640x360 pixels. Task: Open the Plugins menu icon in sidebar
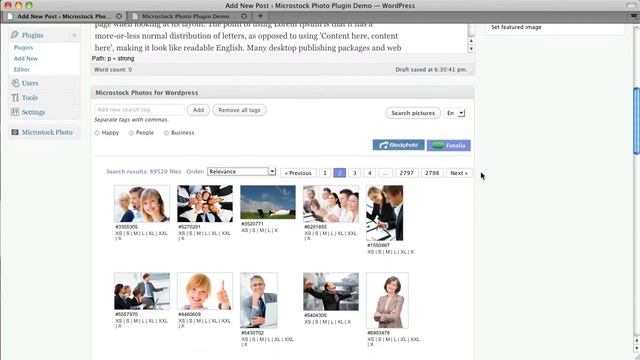point(15,35)
